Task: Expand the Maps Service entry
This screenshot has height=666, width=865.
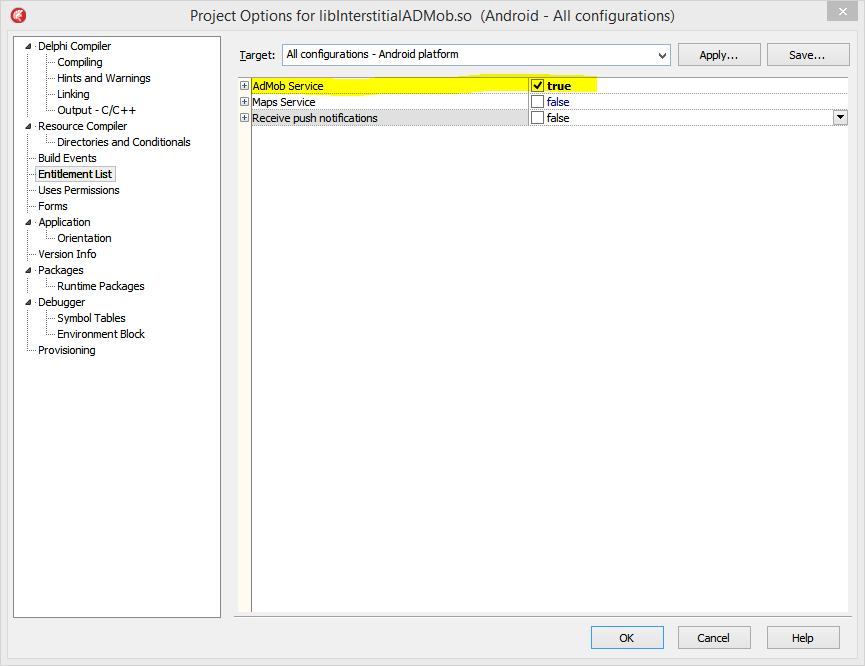Action: [244, 101]
